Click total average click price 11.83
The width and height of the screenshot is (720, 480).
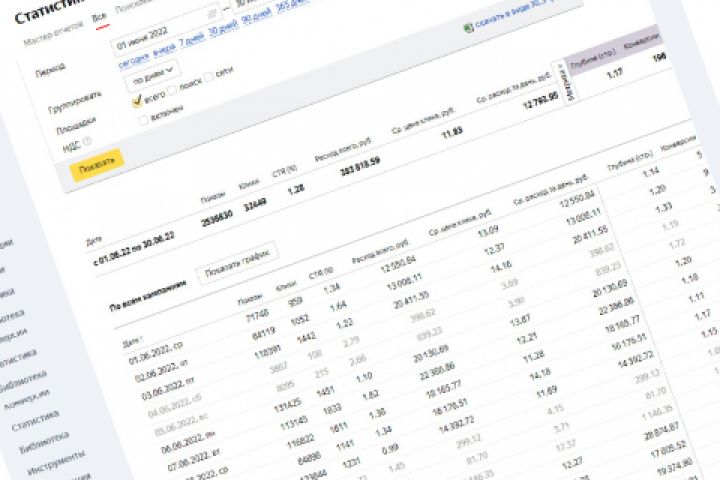[x=452, y=134]
